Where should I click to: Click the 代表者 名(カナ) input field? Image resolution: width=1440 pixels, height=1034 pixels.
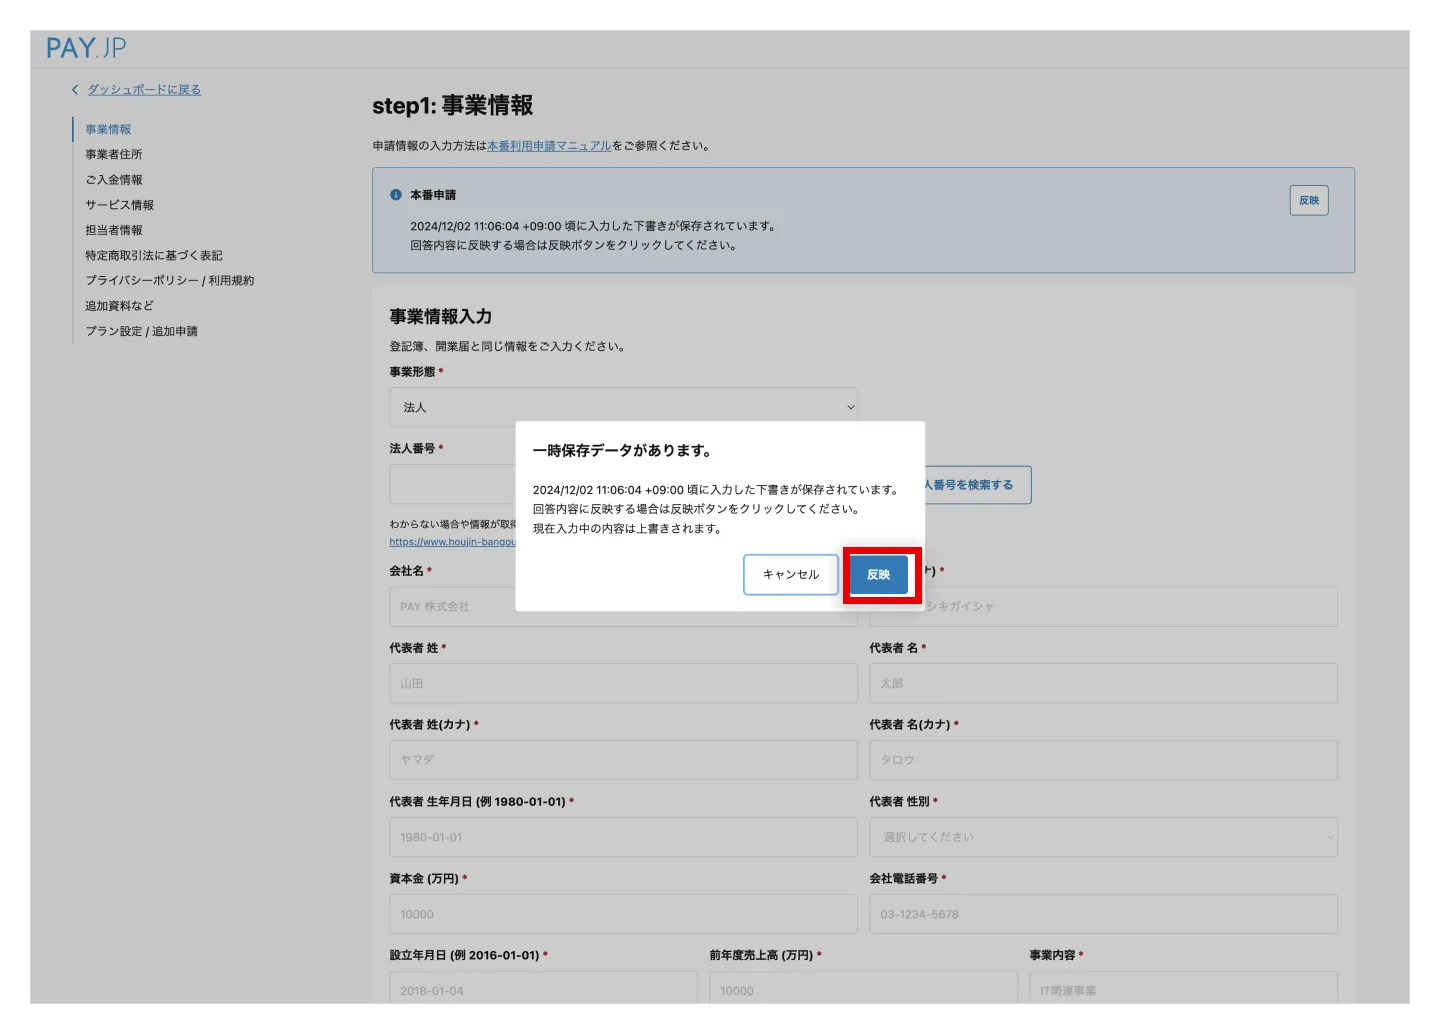1103,760
